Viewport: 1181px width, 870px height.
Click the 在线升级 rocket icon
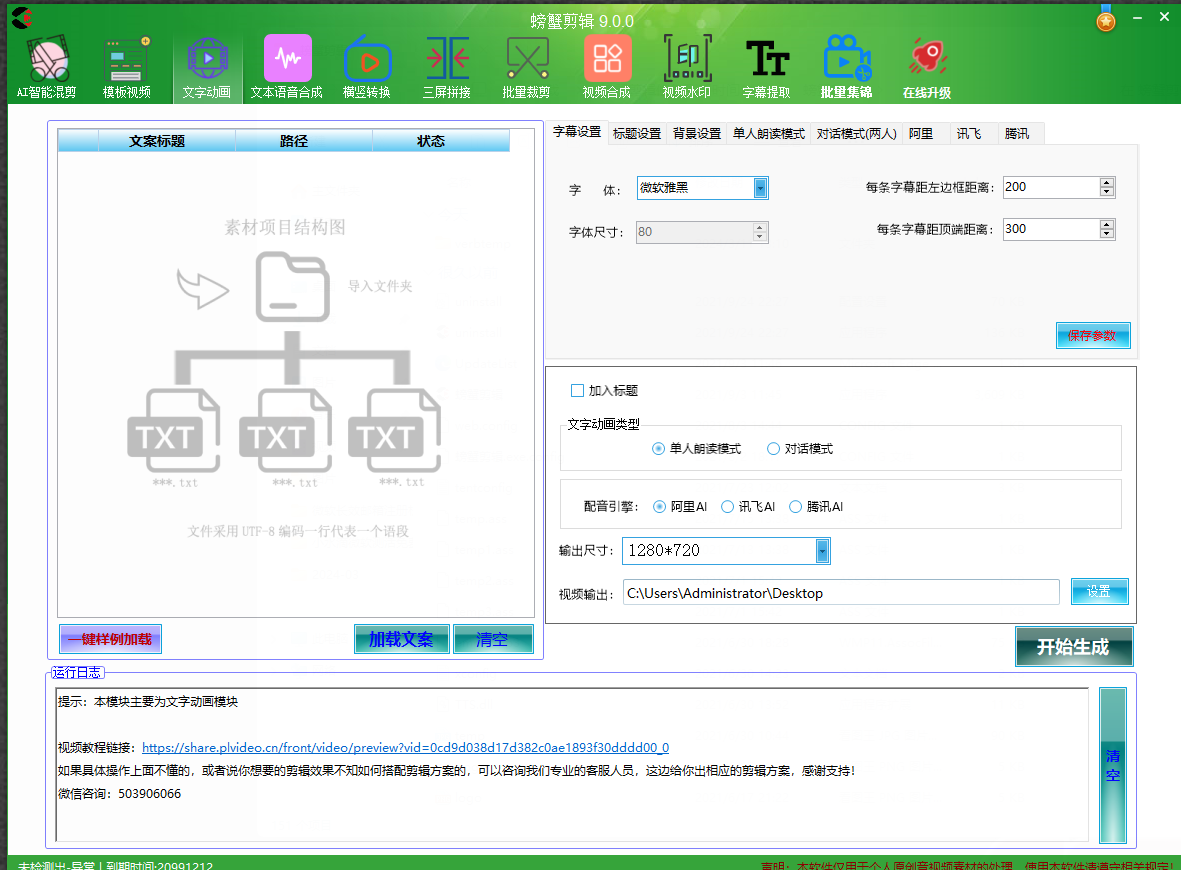(x=927, y=59)
